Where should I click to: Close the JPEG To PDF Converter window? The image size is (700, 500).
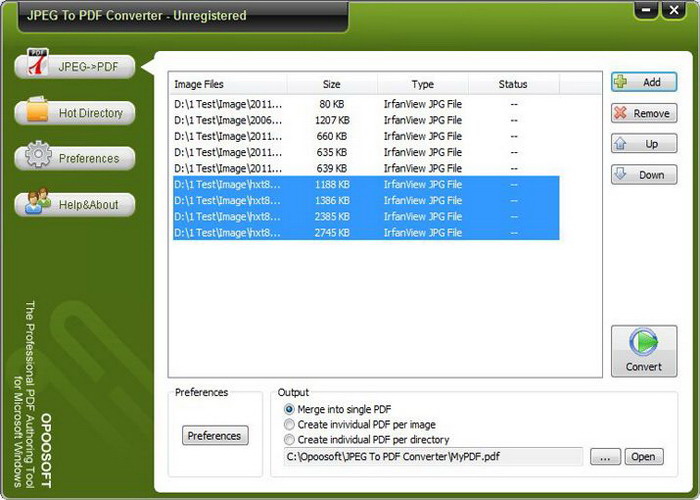point(674,10)
